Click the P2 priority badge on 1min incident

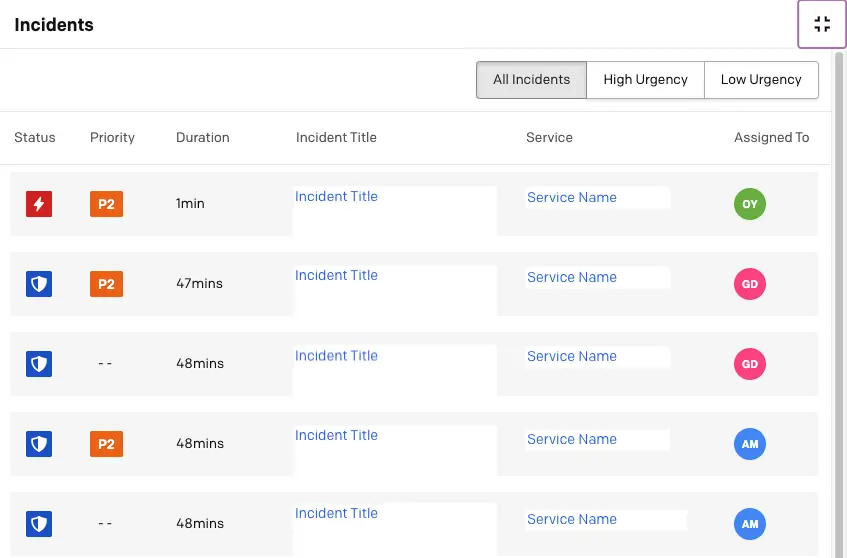(x=106, y=204)
